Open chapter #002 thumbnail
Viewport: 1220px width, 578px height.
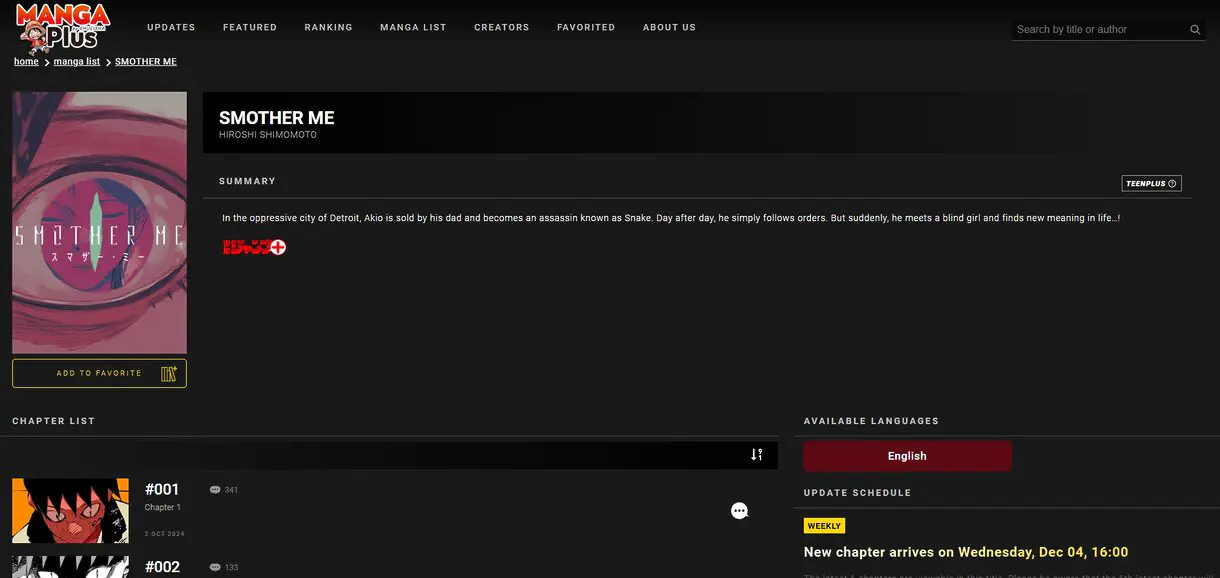pyautogui.click(x=70, y=567)
